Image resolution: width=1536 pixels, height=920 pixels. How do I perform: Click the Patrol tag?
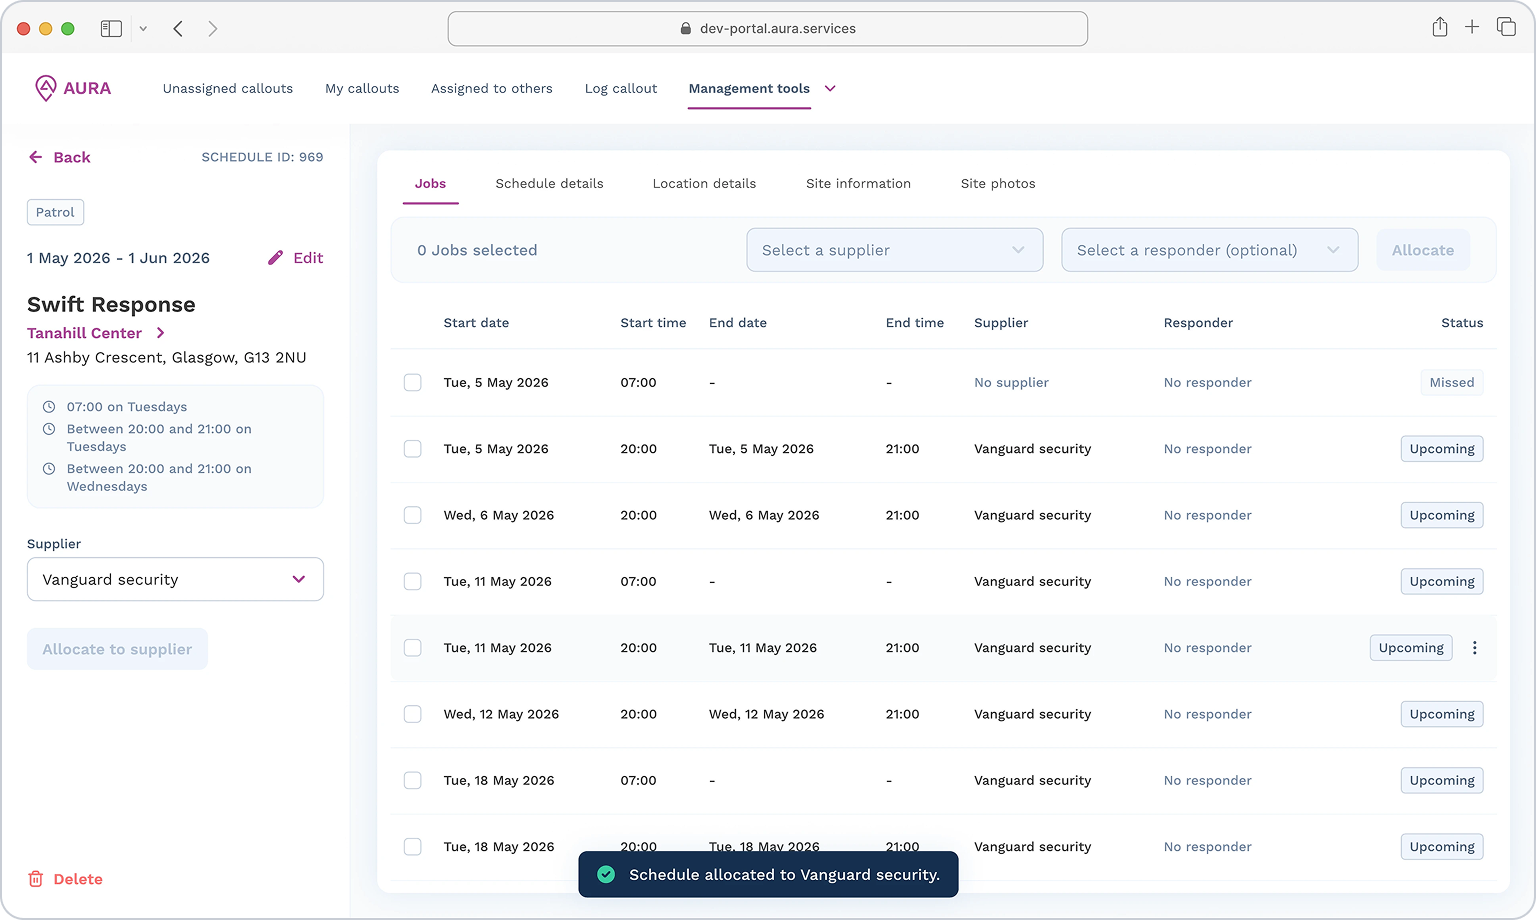(55, 212)
